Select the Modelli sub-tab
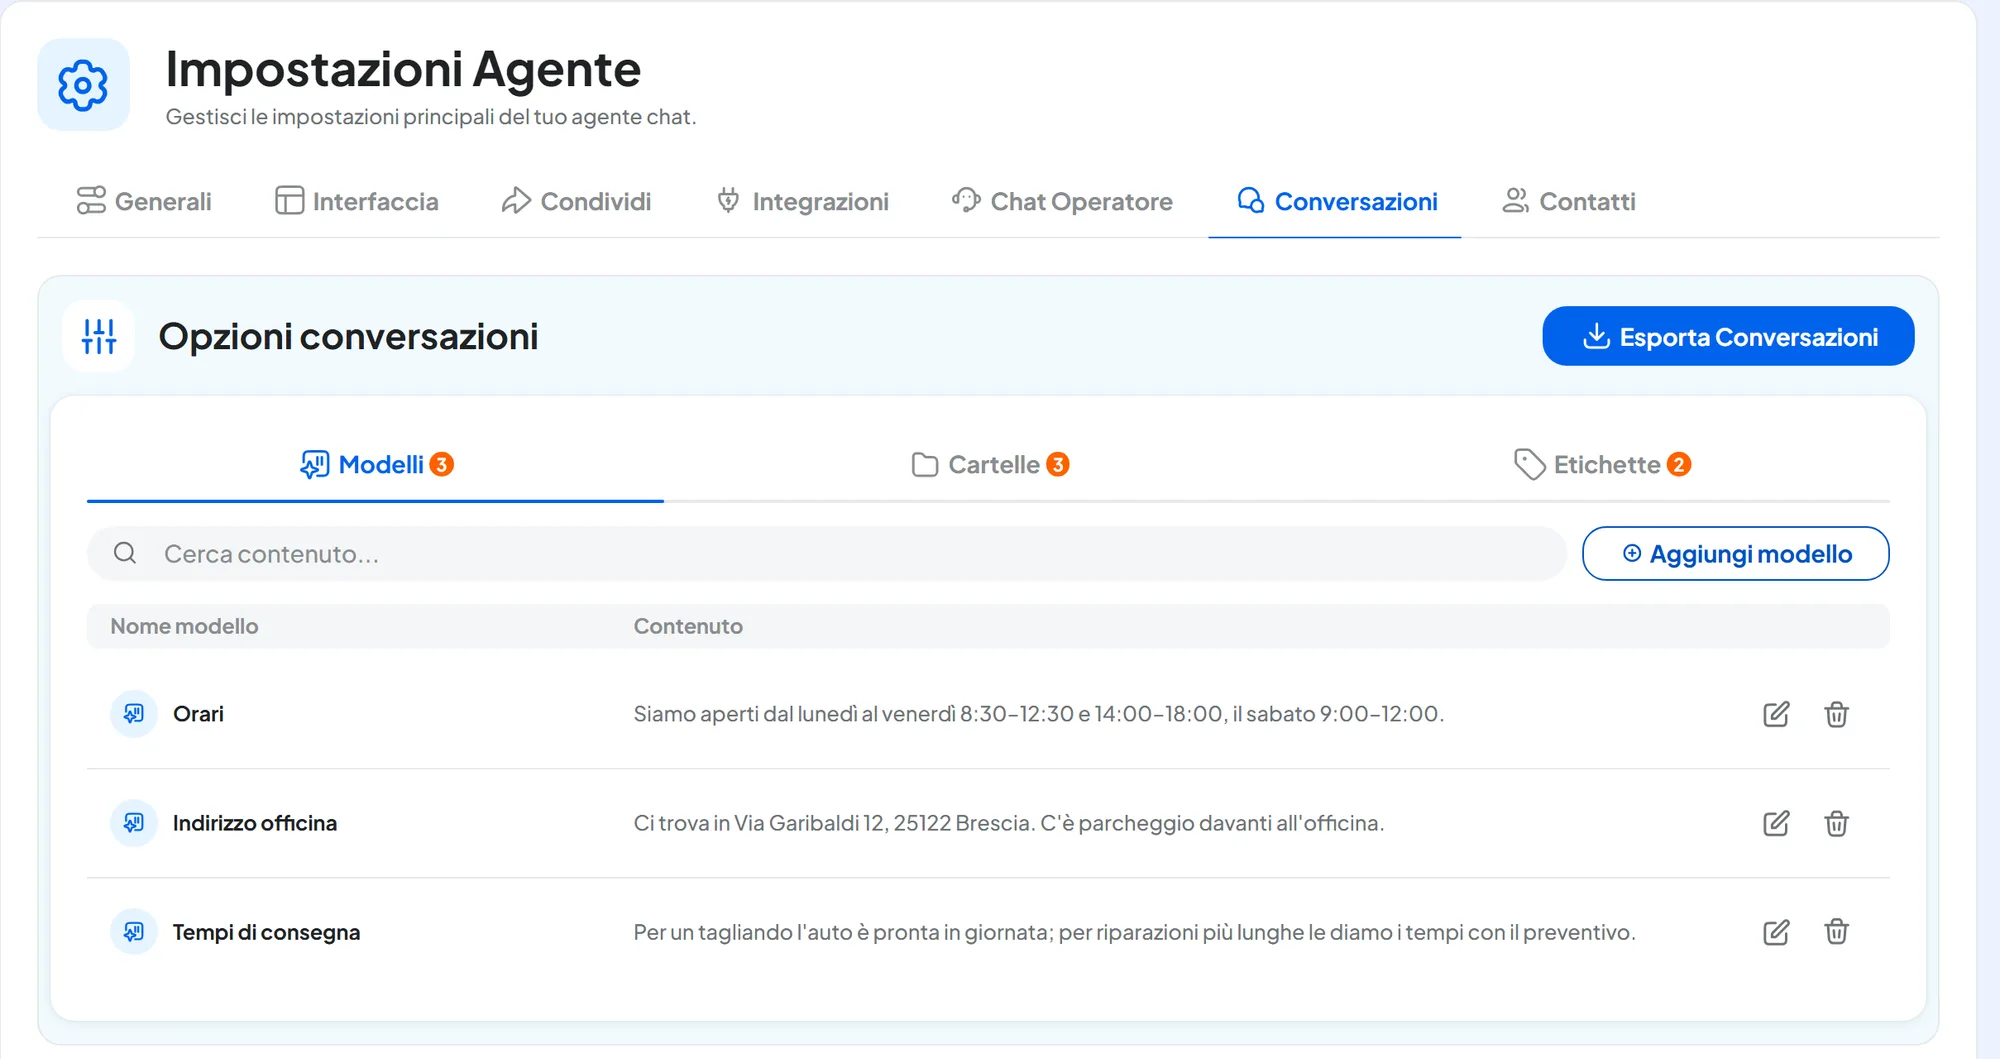2000x1059 pixels. (376, 464)
